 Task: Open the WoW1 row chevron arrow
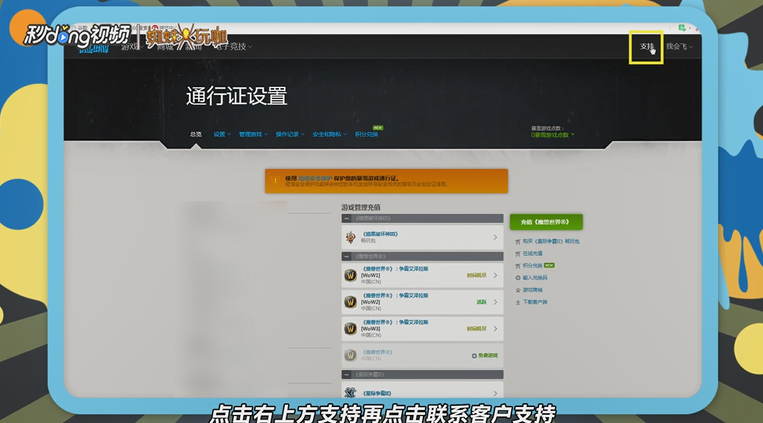pyautogui.click(x=495, y=276)
